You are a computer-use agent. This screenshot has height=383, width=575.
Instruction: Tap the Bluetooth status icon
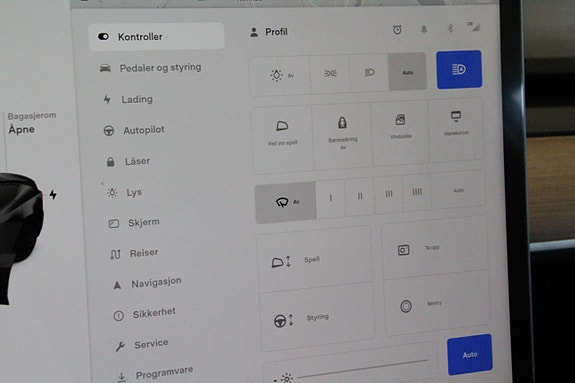[450, 28]
